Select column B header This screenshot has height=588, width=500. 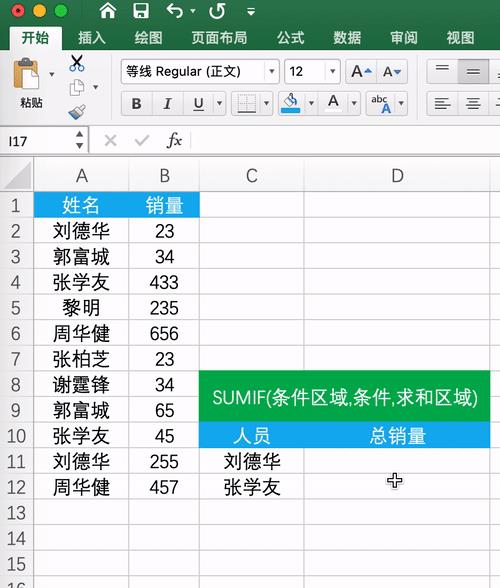[164, 175]
